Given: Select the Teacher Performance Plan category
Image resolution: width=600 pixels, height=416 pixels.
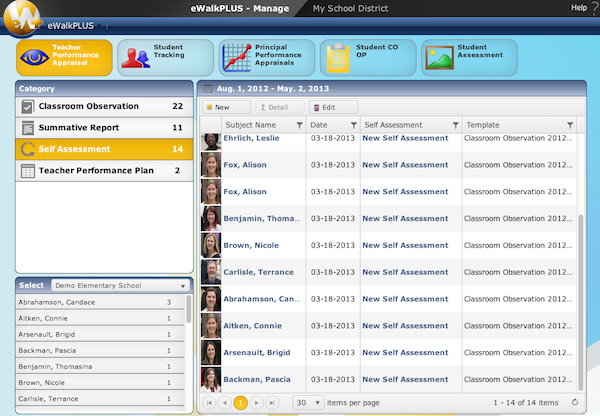Looking at the screenshot, I should [104, 171].
